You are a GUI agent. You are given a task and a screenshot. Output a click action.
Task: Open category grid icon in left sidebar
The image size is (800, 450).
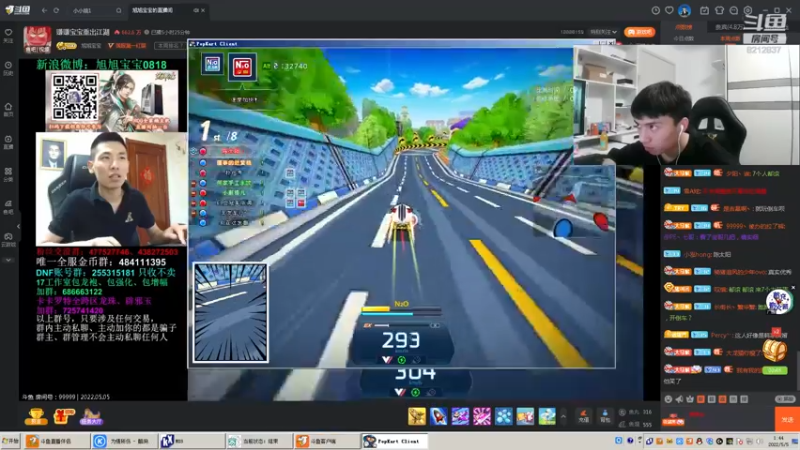[8, 174]
